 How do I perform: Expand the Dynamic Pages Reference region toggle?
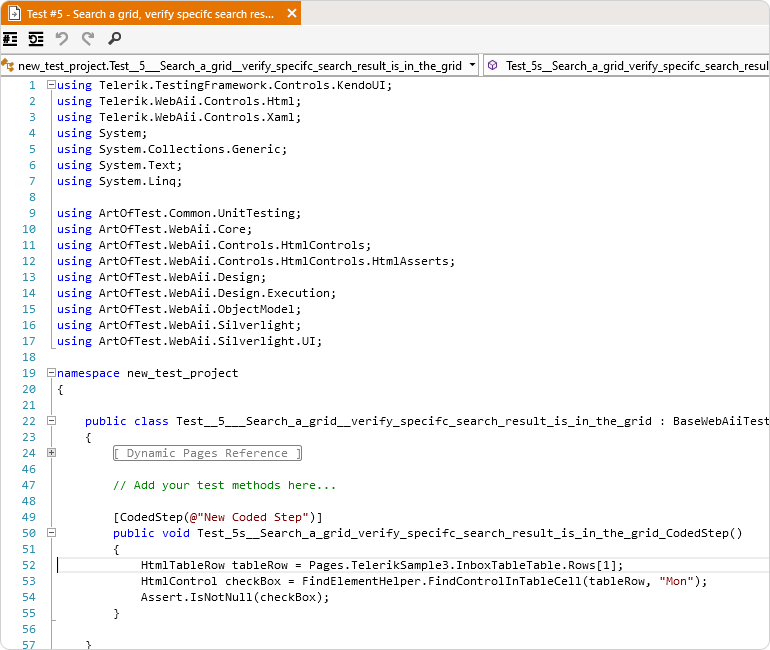51,453
